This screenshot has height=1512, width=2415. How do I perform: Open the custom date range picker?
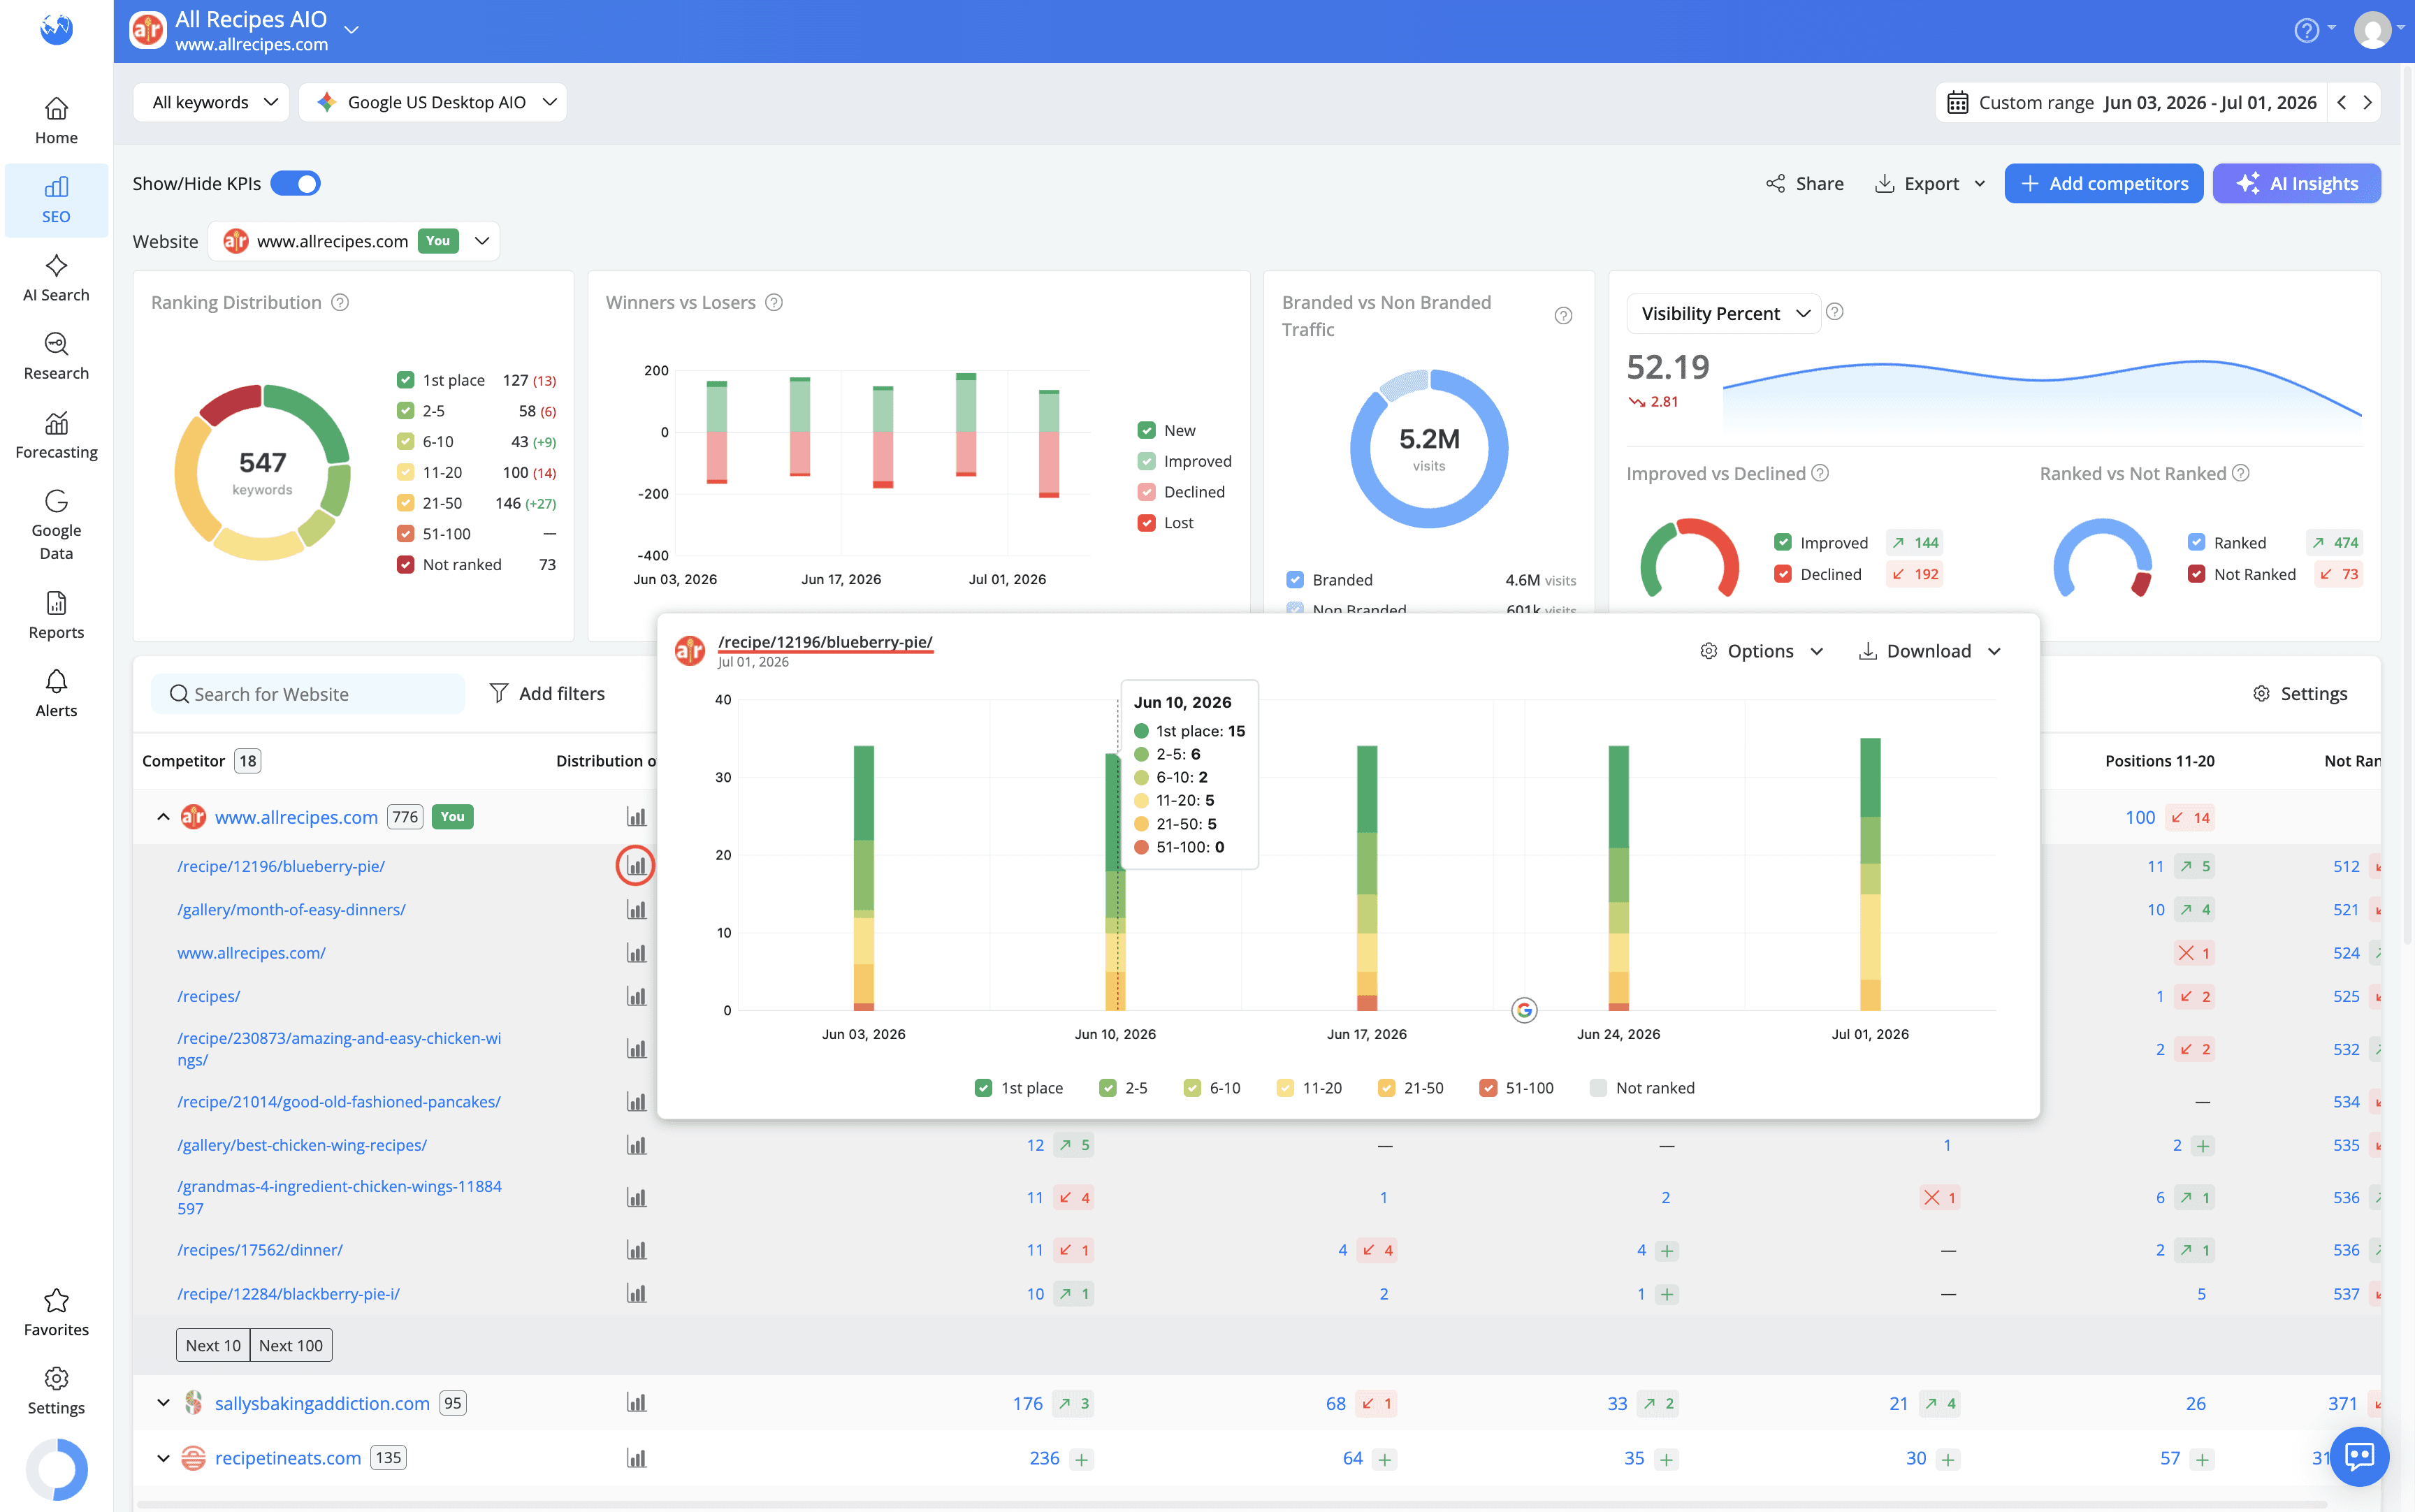pos(2132,102)
